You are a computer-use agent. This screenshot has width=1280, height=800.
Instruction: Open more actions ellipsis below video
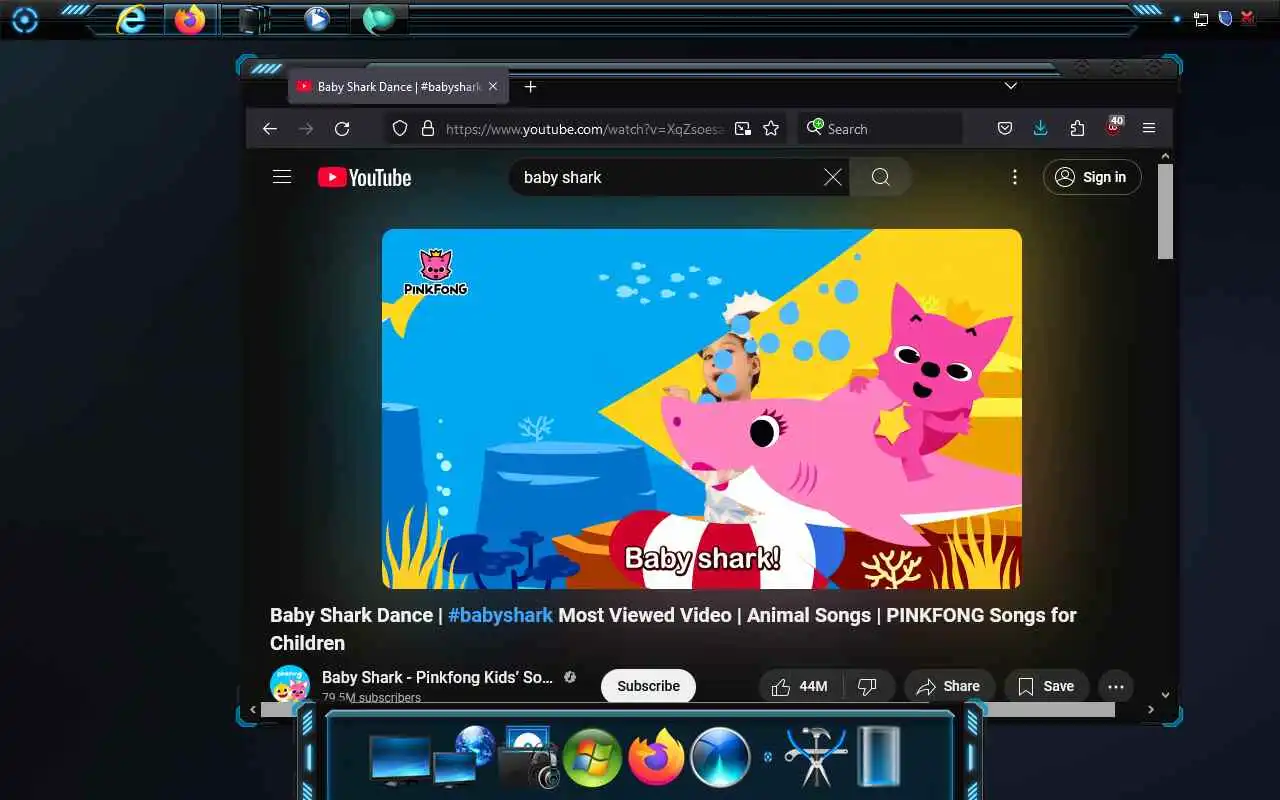click(1116, 686)
